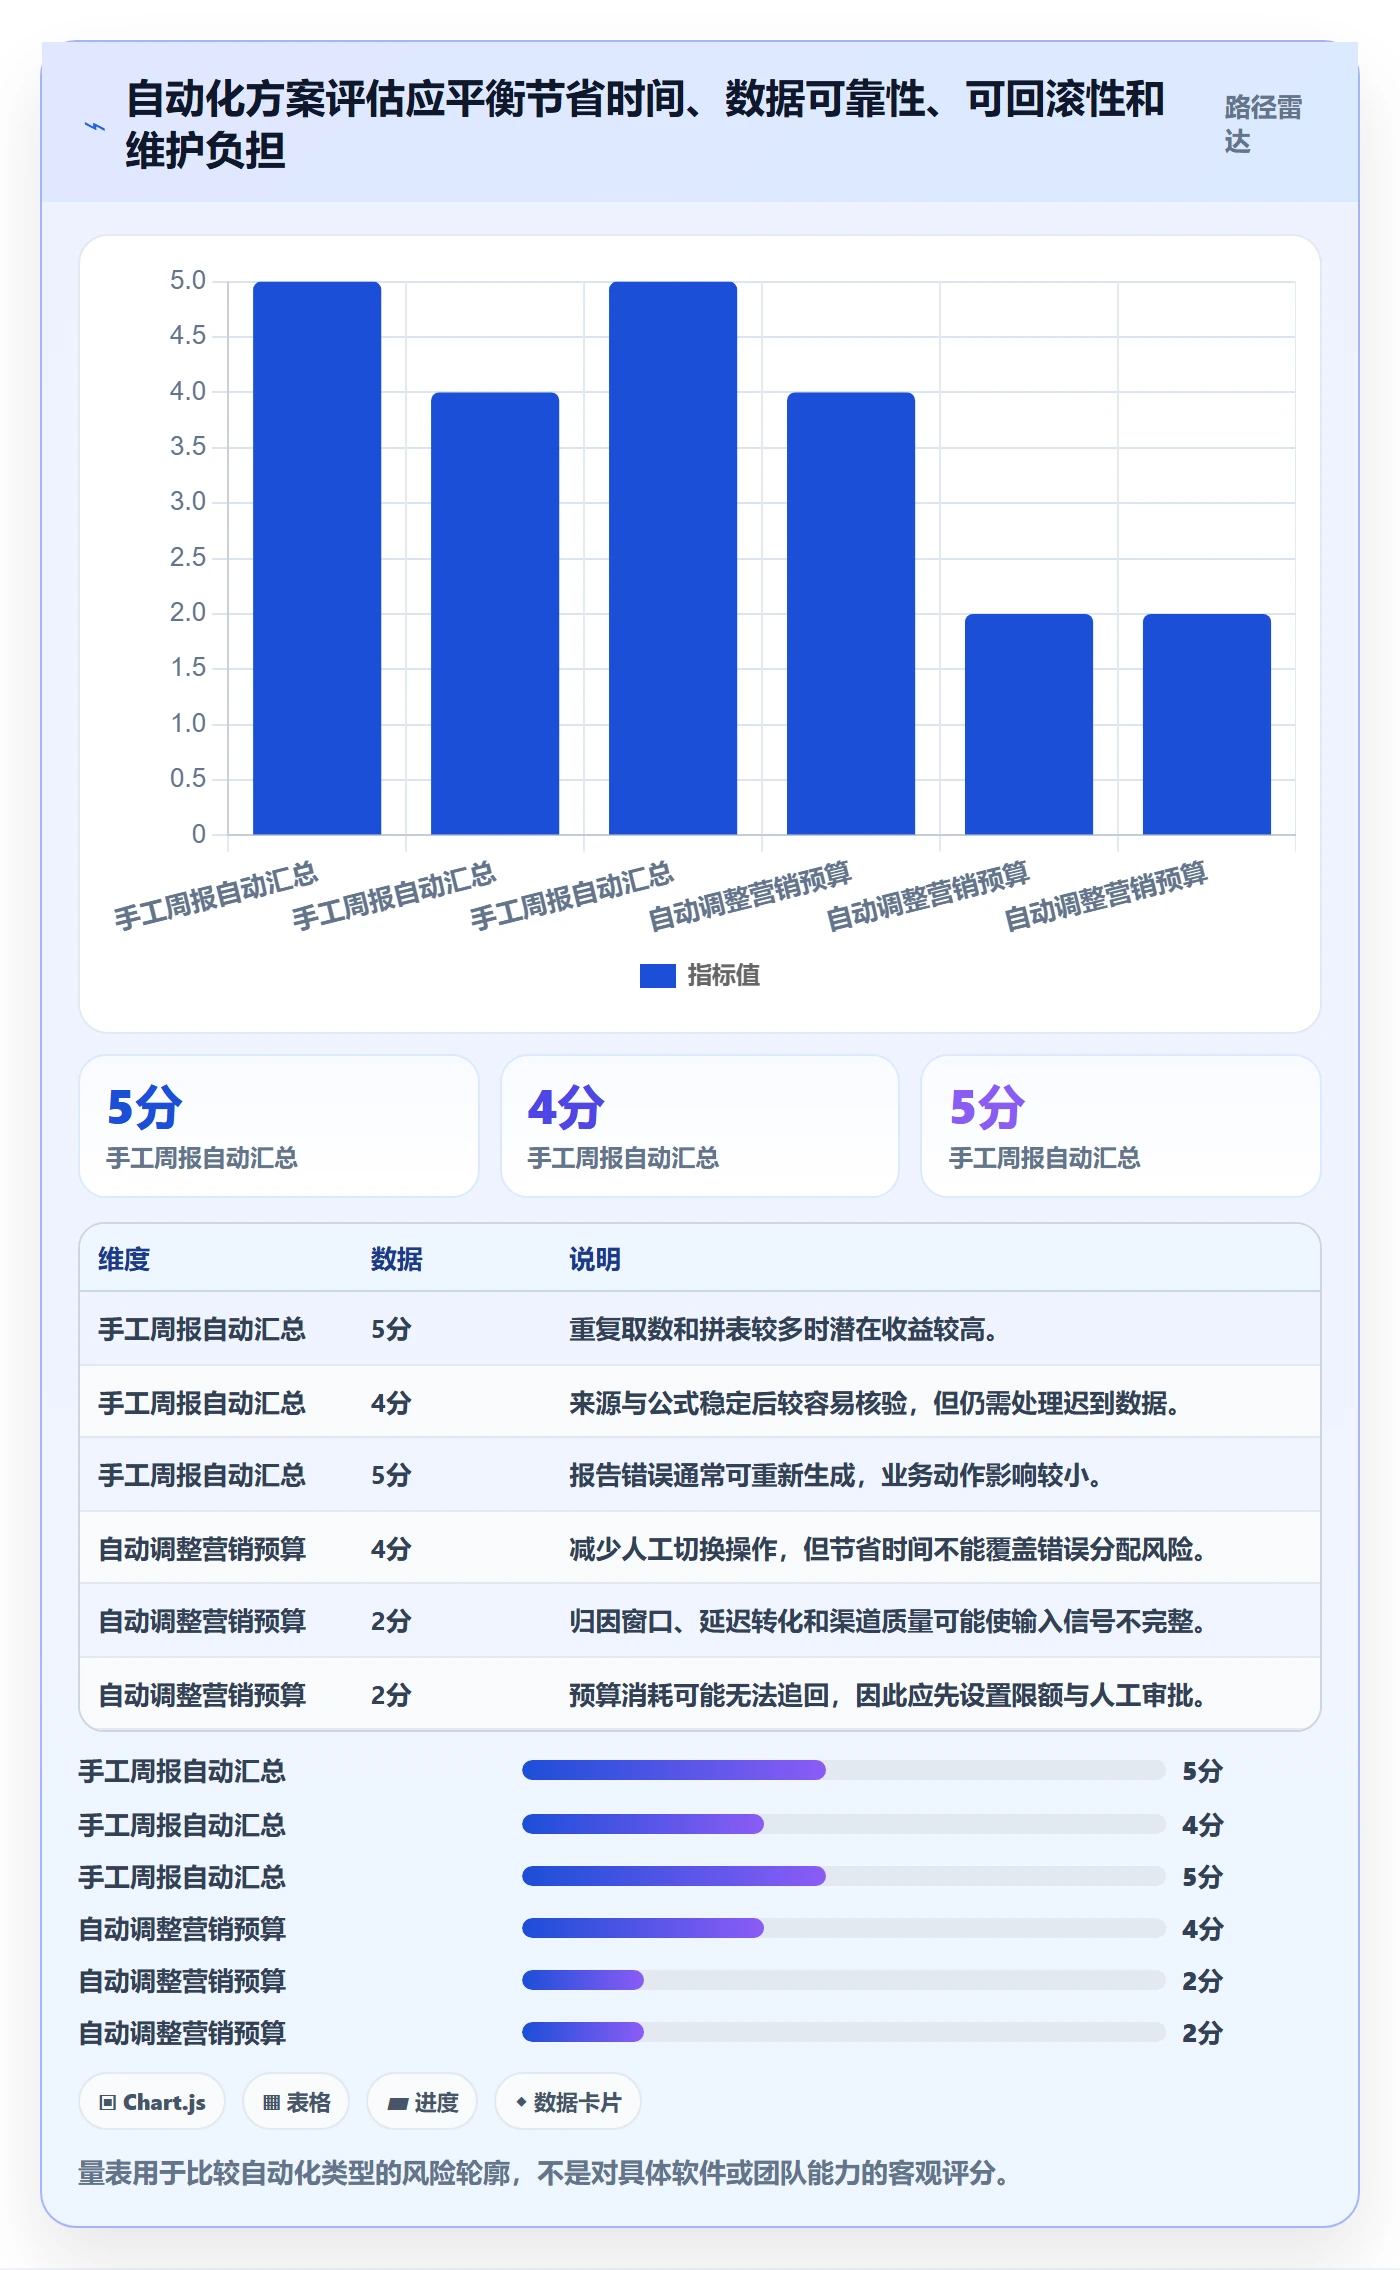Click 4分 in the 来源与公式稳定 table row
The image size is (1400, 2270).
coord(391,1403)
